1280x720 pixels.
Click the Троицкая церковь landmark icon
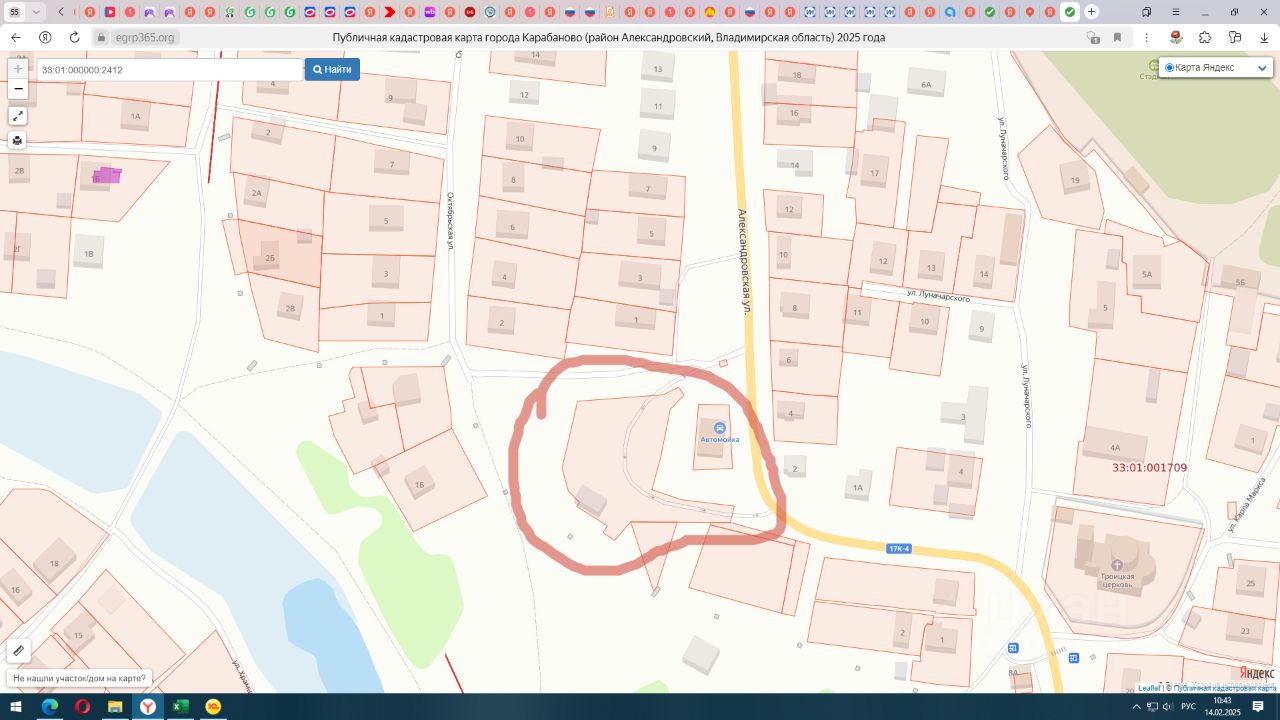1117,565
